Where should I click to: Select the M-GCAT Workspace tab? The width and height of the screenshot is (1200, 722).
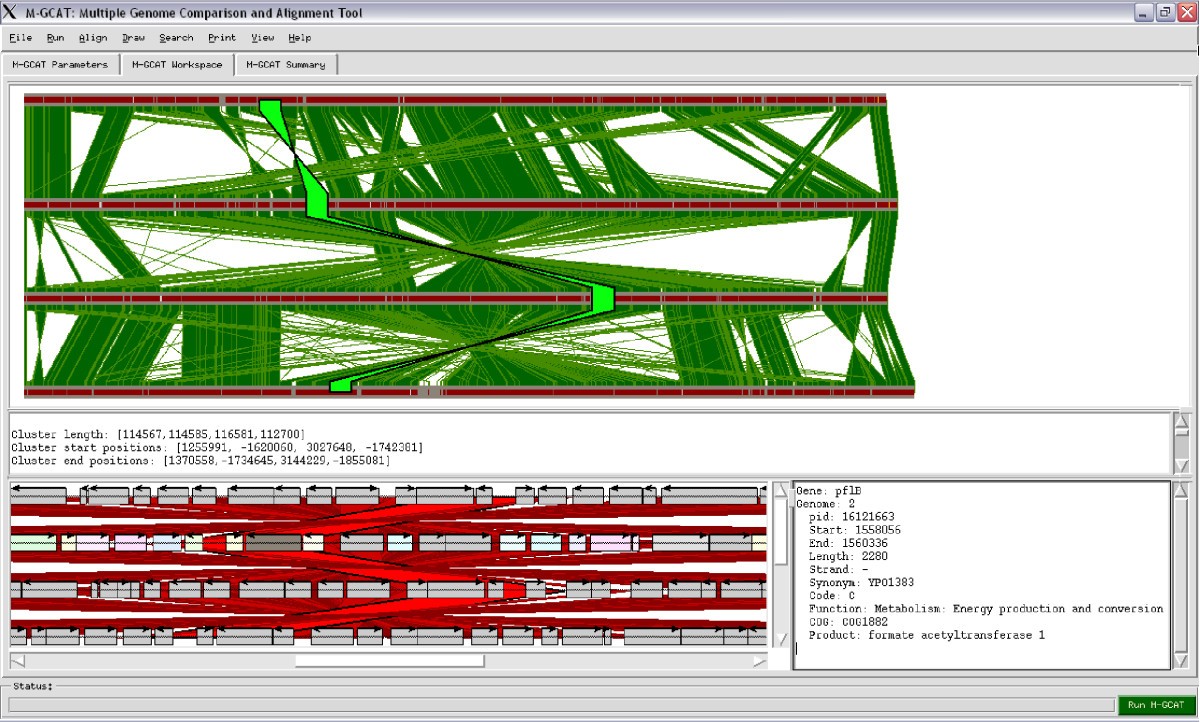pos(177,65)
